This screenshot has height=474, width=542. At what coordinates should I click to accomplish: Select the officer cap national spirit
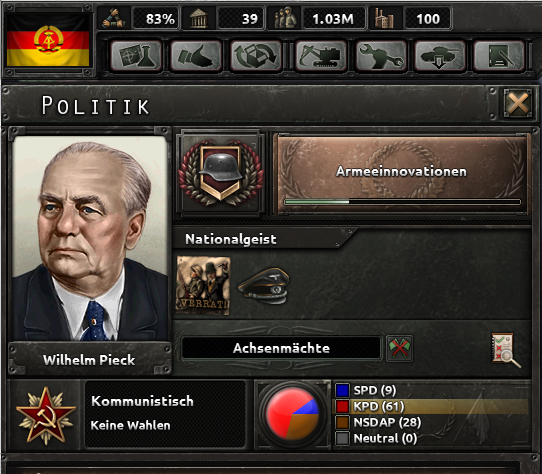263,286
